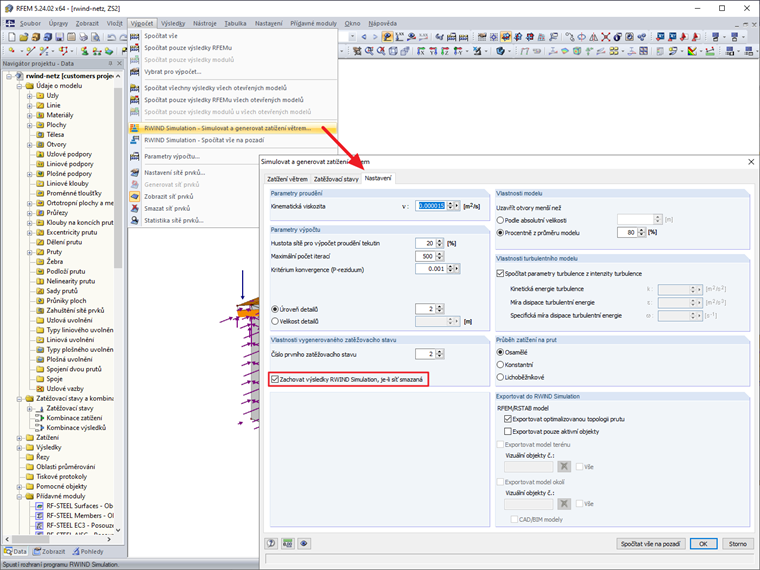Screen dimensions: 760x570
Task: Click the Parametry výpočtu menu icon
Action: click(135, 157)
